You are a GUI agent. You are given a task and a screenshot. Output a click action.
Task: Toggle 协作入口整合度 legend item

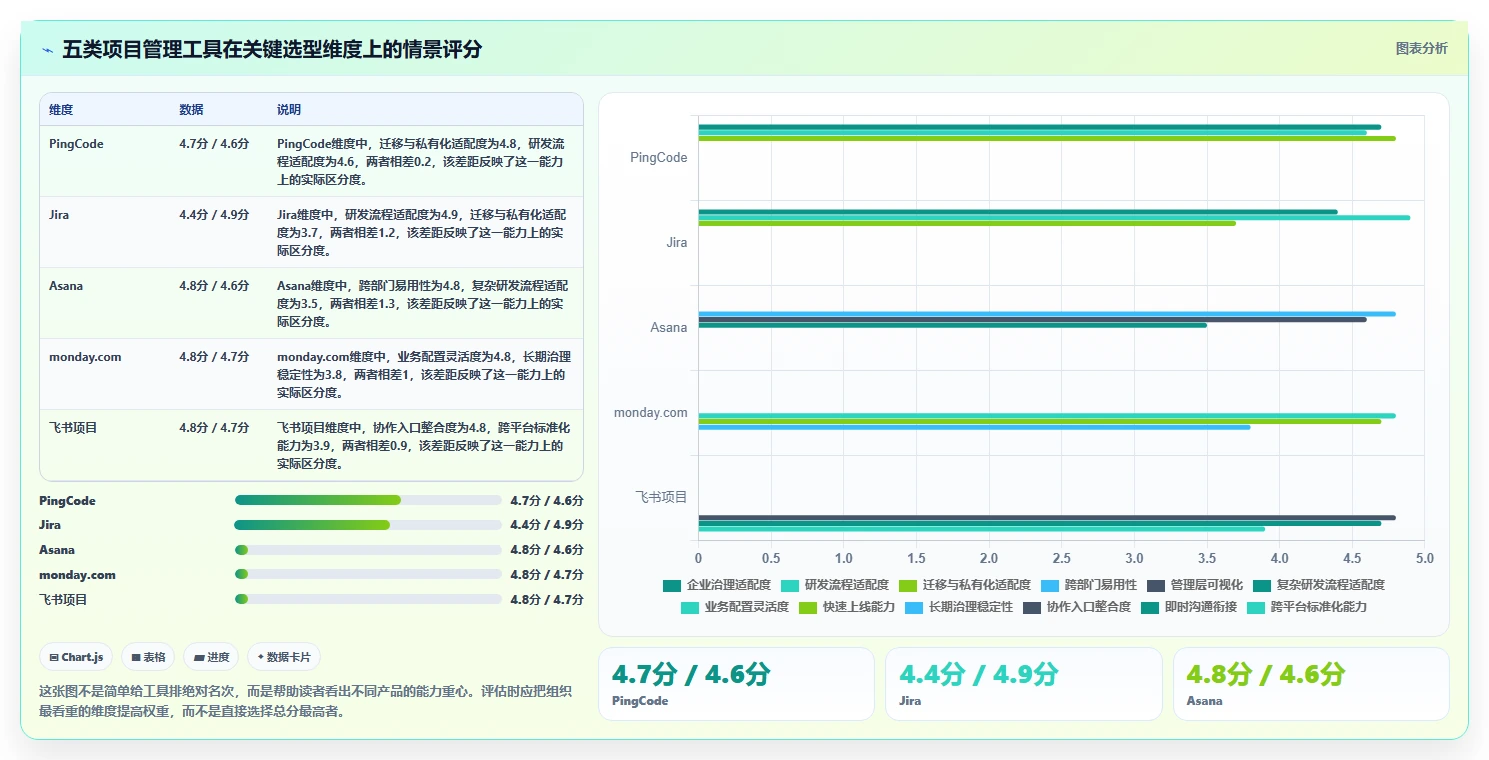(x=1077, y=607)
